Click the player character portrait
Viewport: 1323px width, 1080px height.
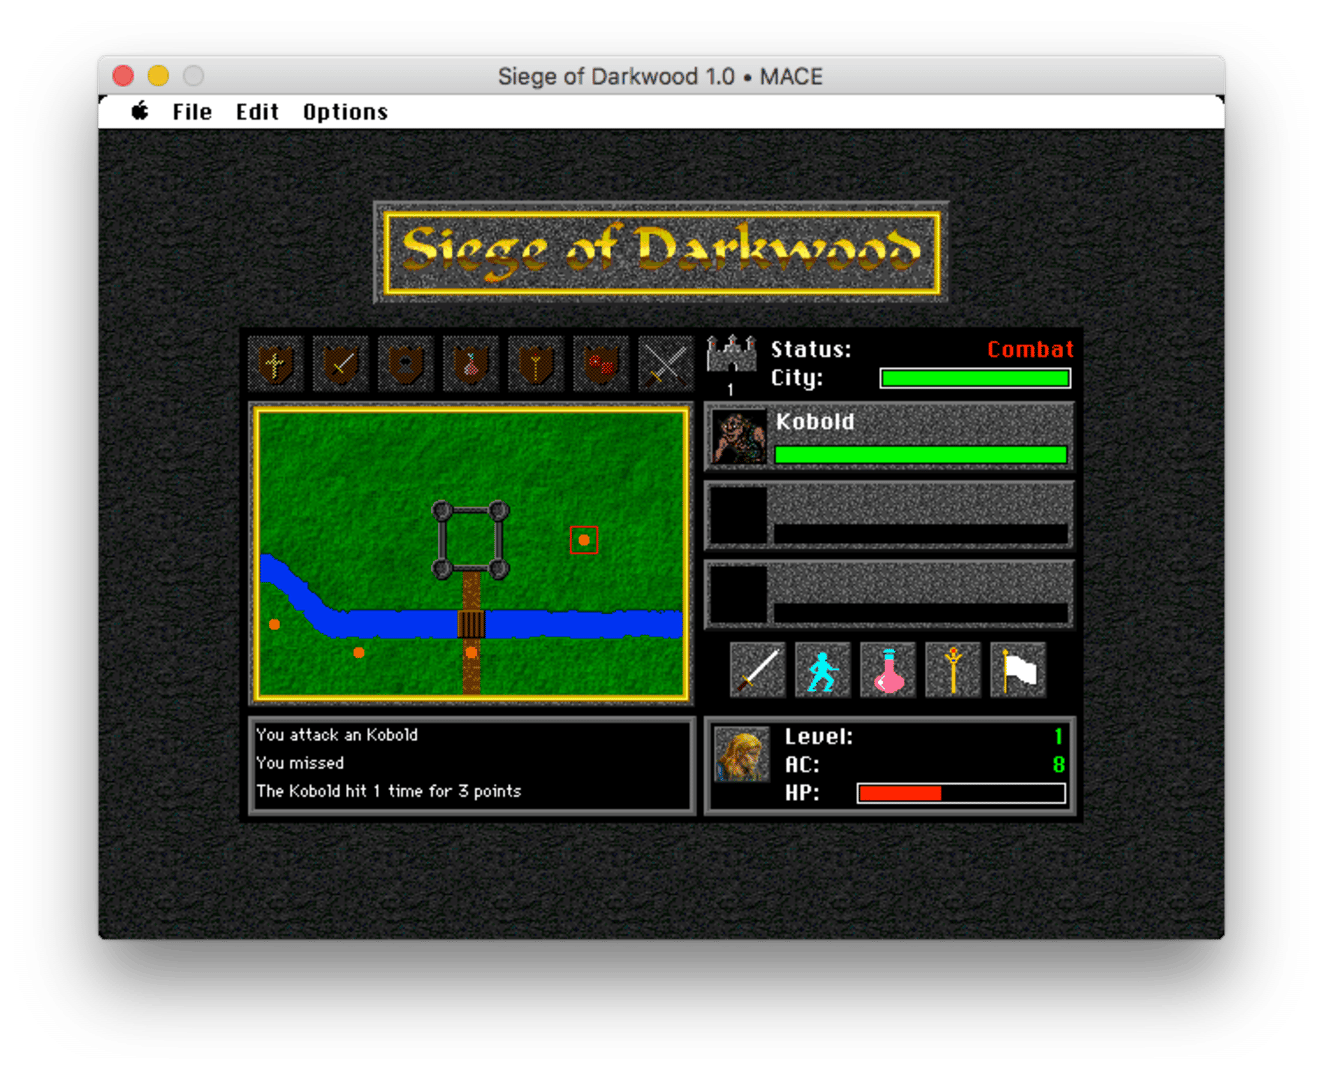pyautogui.click(x=742, y=756)
